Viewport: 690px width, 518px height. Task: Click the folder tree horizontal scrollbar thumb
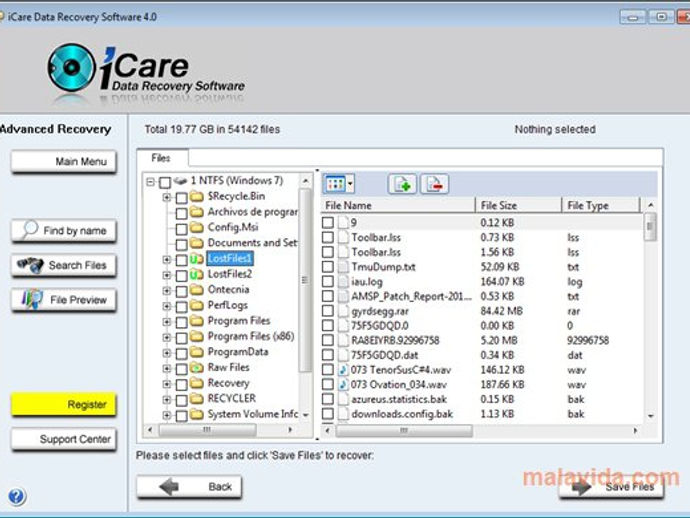207,430
